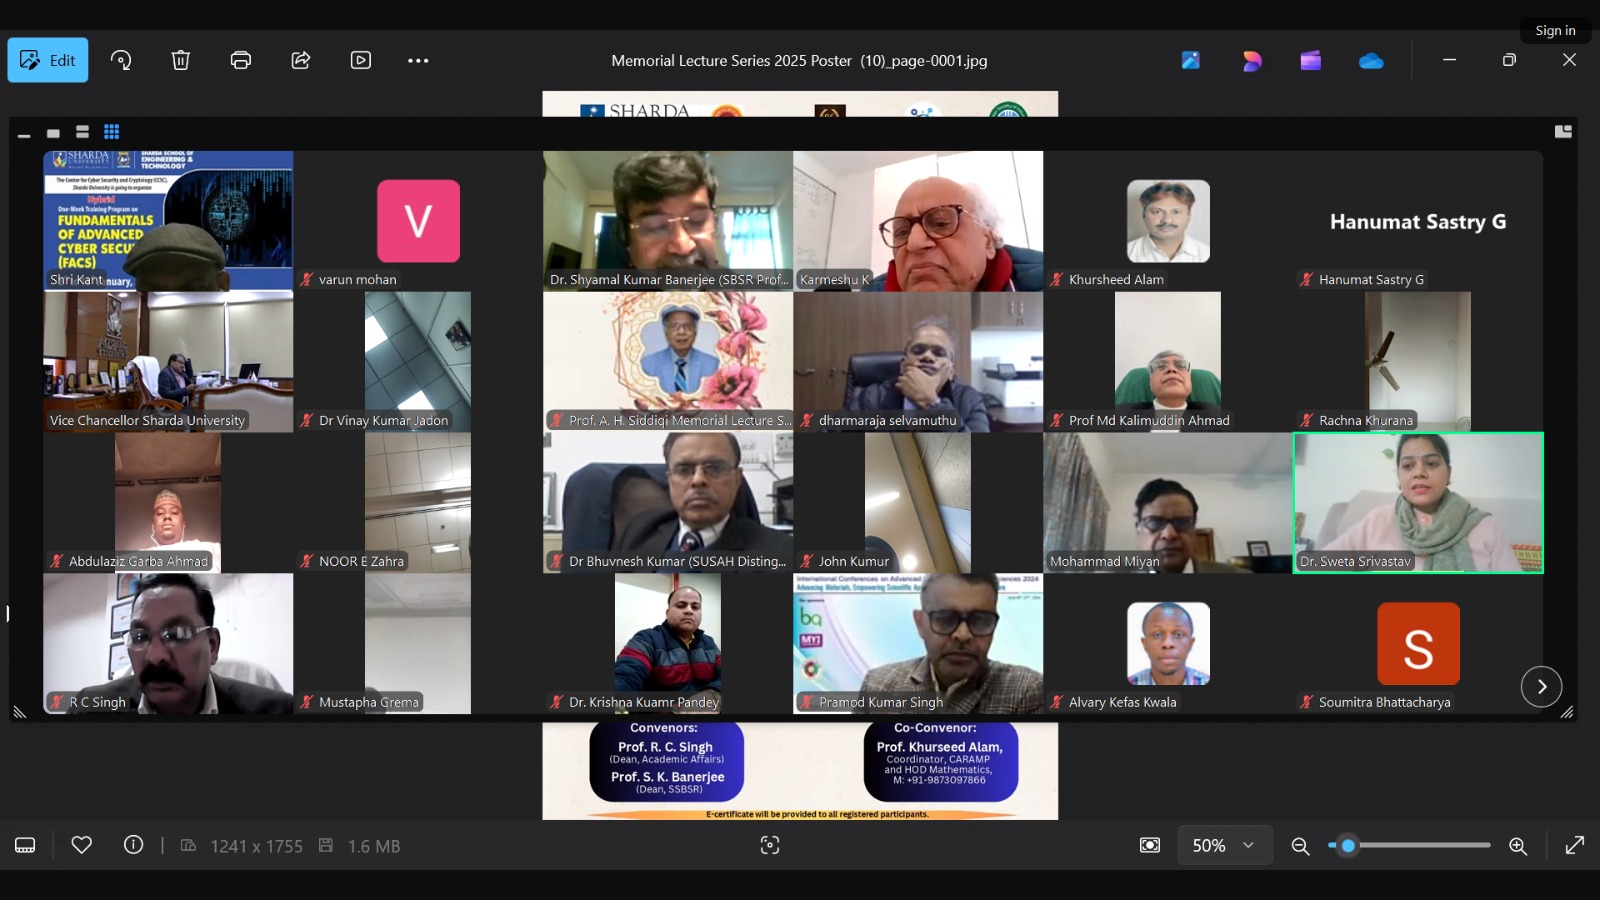
Task: Print the image via the printer icon
Action: click(241, 60)
